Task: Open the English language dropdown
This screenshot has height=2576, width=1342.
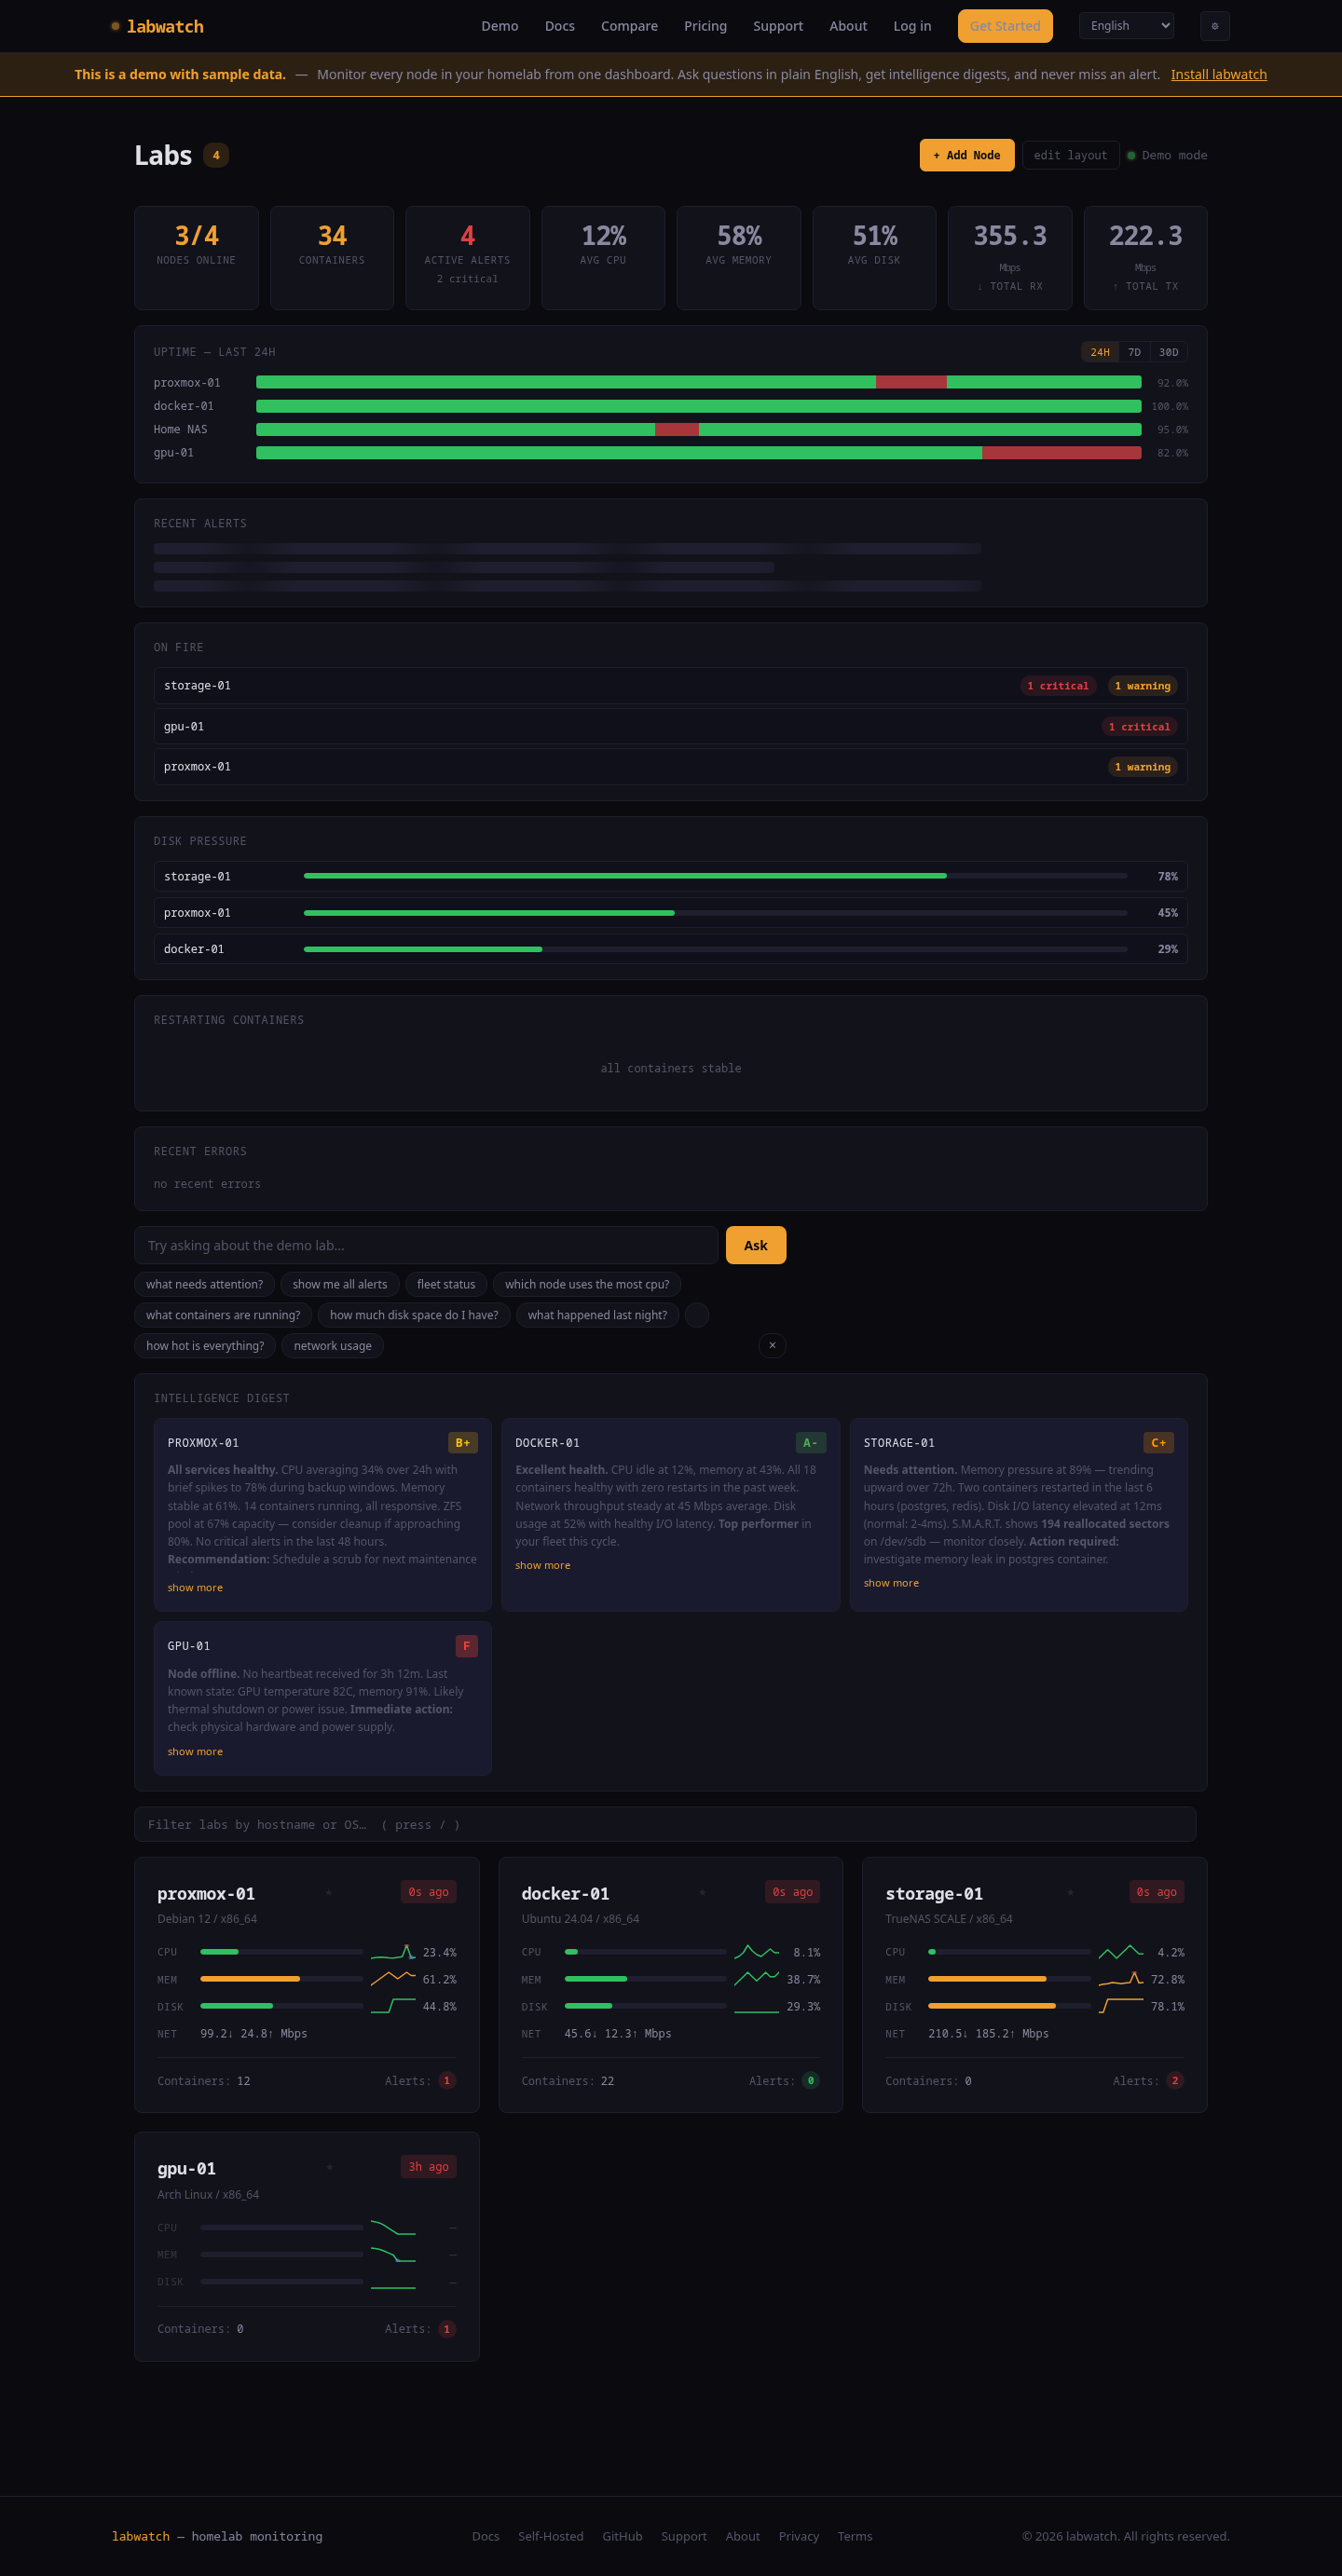Action: coord(1126,26)
